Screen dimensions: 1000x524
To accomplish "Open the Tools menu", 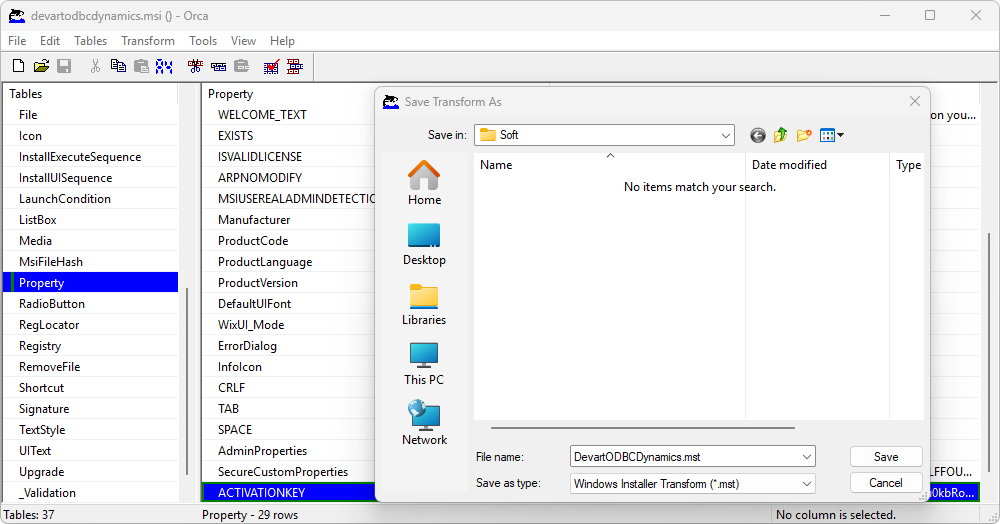I will pos(203,41).
